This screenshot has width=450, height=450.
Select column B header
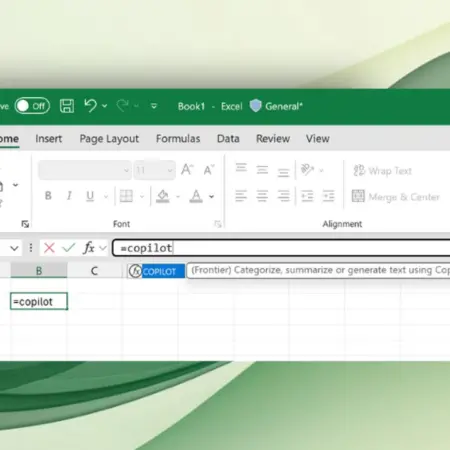click(39, 270)
